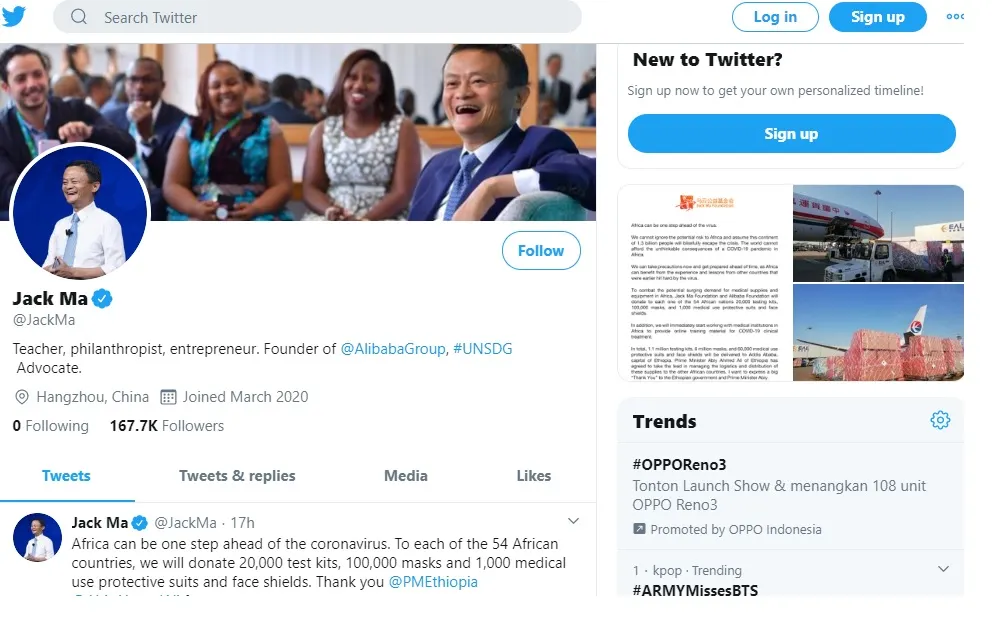Click the promoted arrow icon under OPPO Reno3

[639, 529]
